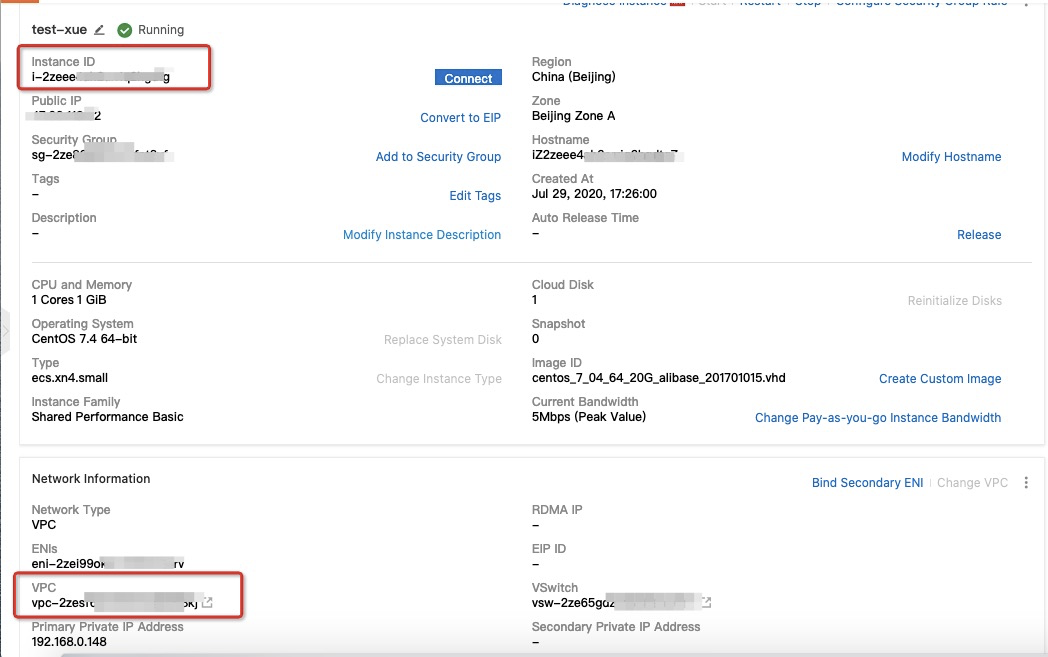Screen dimensions: 1048x657
Task: Select the 5Mbps (Peak Value) bandwidth text
Action: click(x=589, y=416)
